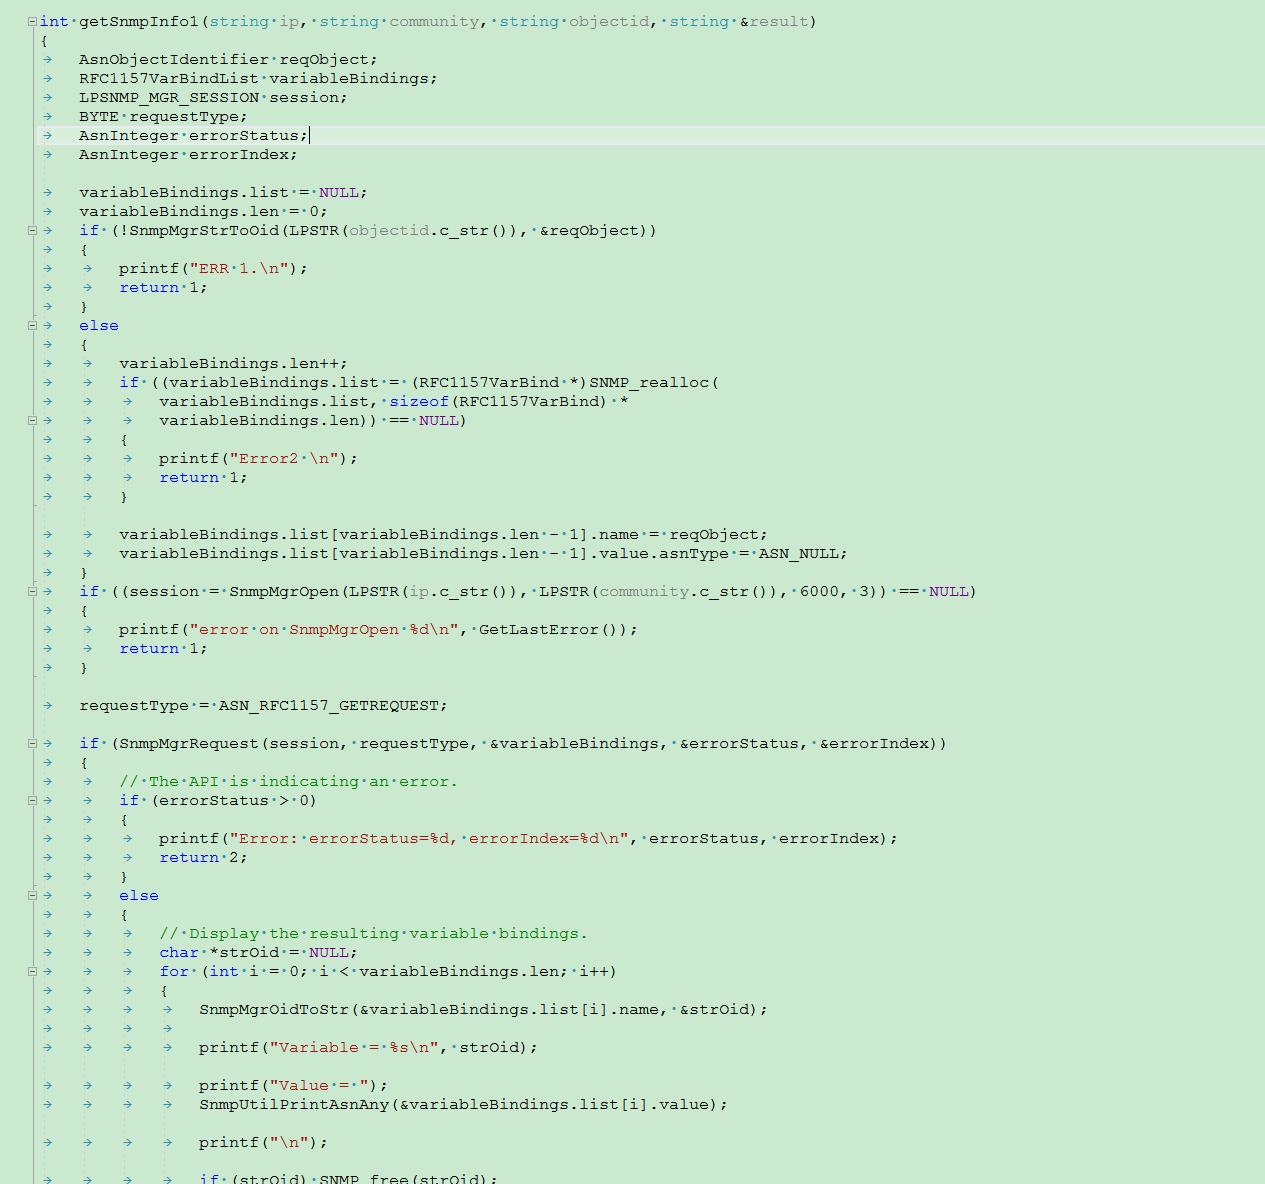The height and width of the screenshot is (1184, 1265).
Task: Click the 'i++' in the for loop
Action: [593, 971]
